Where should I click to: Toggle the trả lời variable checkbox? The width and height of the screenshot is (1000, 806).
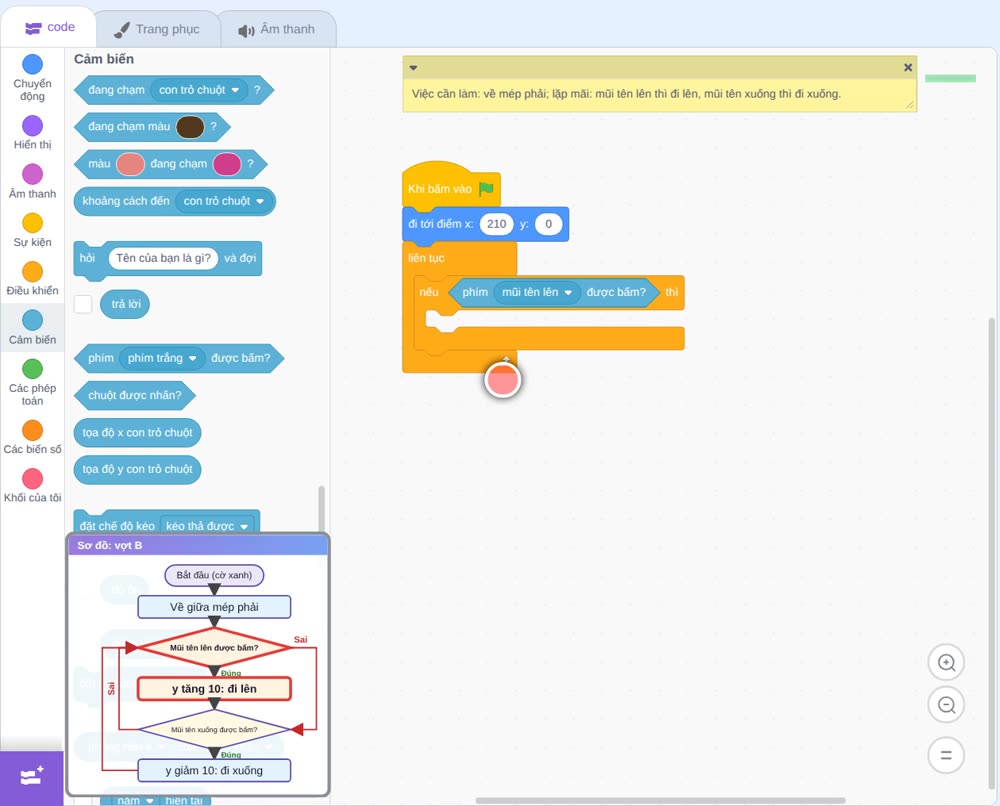point(83,304)
